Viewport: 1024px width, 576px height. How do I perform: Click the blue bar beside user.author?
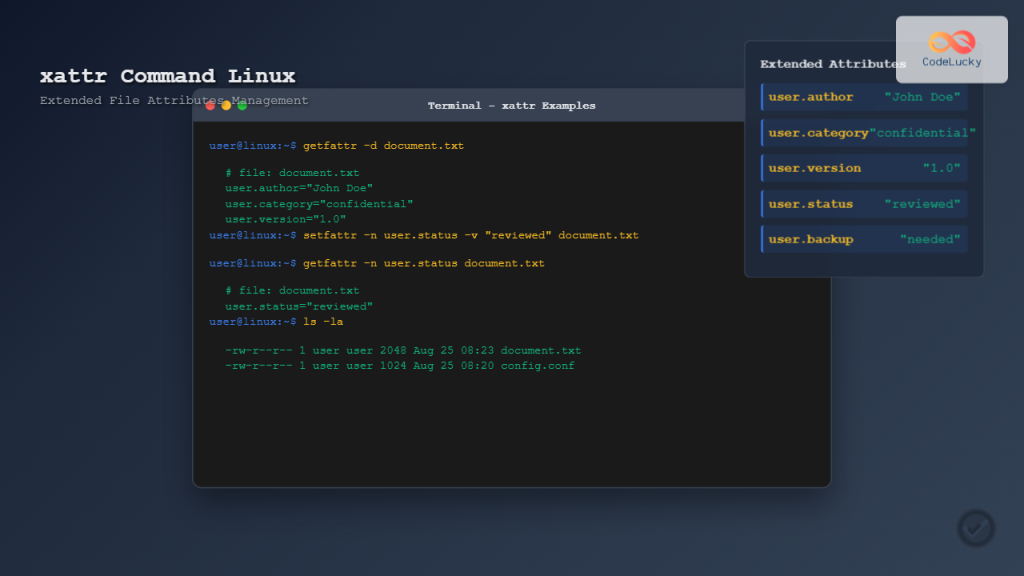pos(763,97)
